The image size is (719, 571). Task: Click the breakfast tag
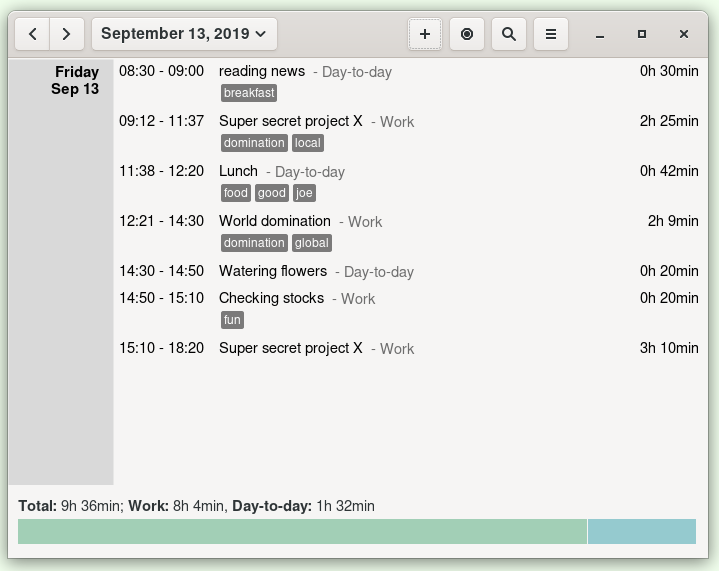point(249,93)
